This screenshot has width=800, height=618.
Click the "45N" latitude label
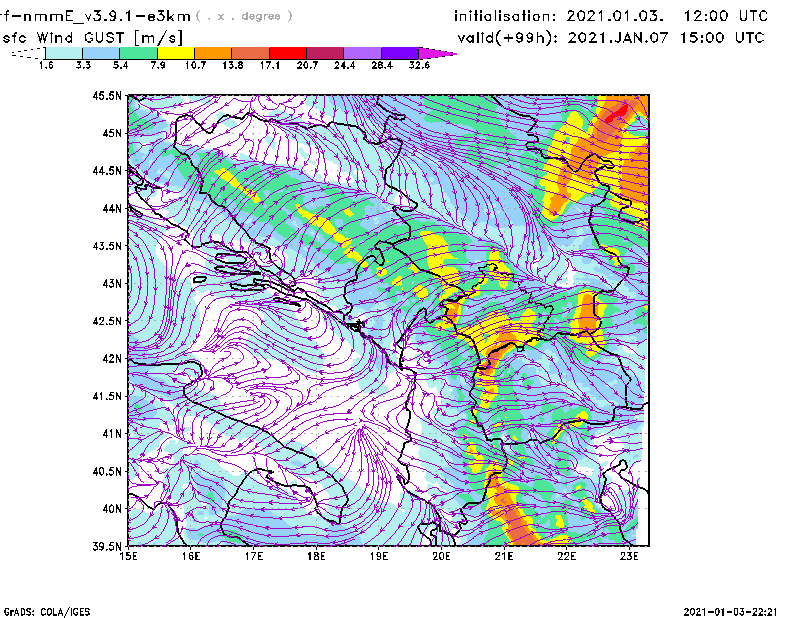point(112,133)
